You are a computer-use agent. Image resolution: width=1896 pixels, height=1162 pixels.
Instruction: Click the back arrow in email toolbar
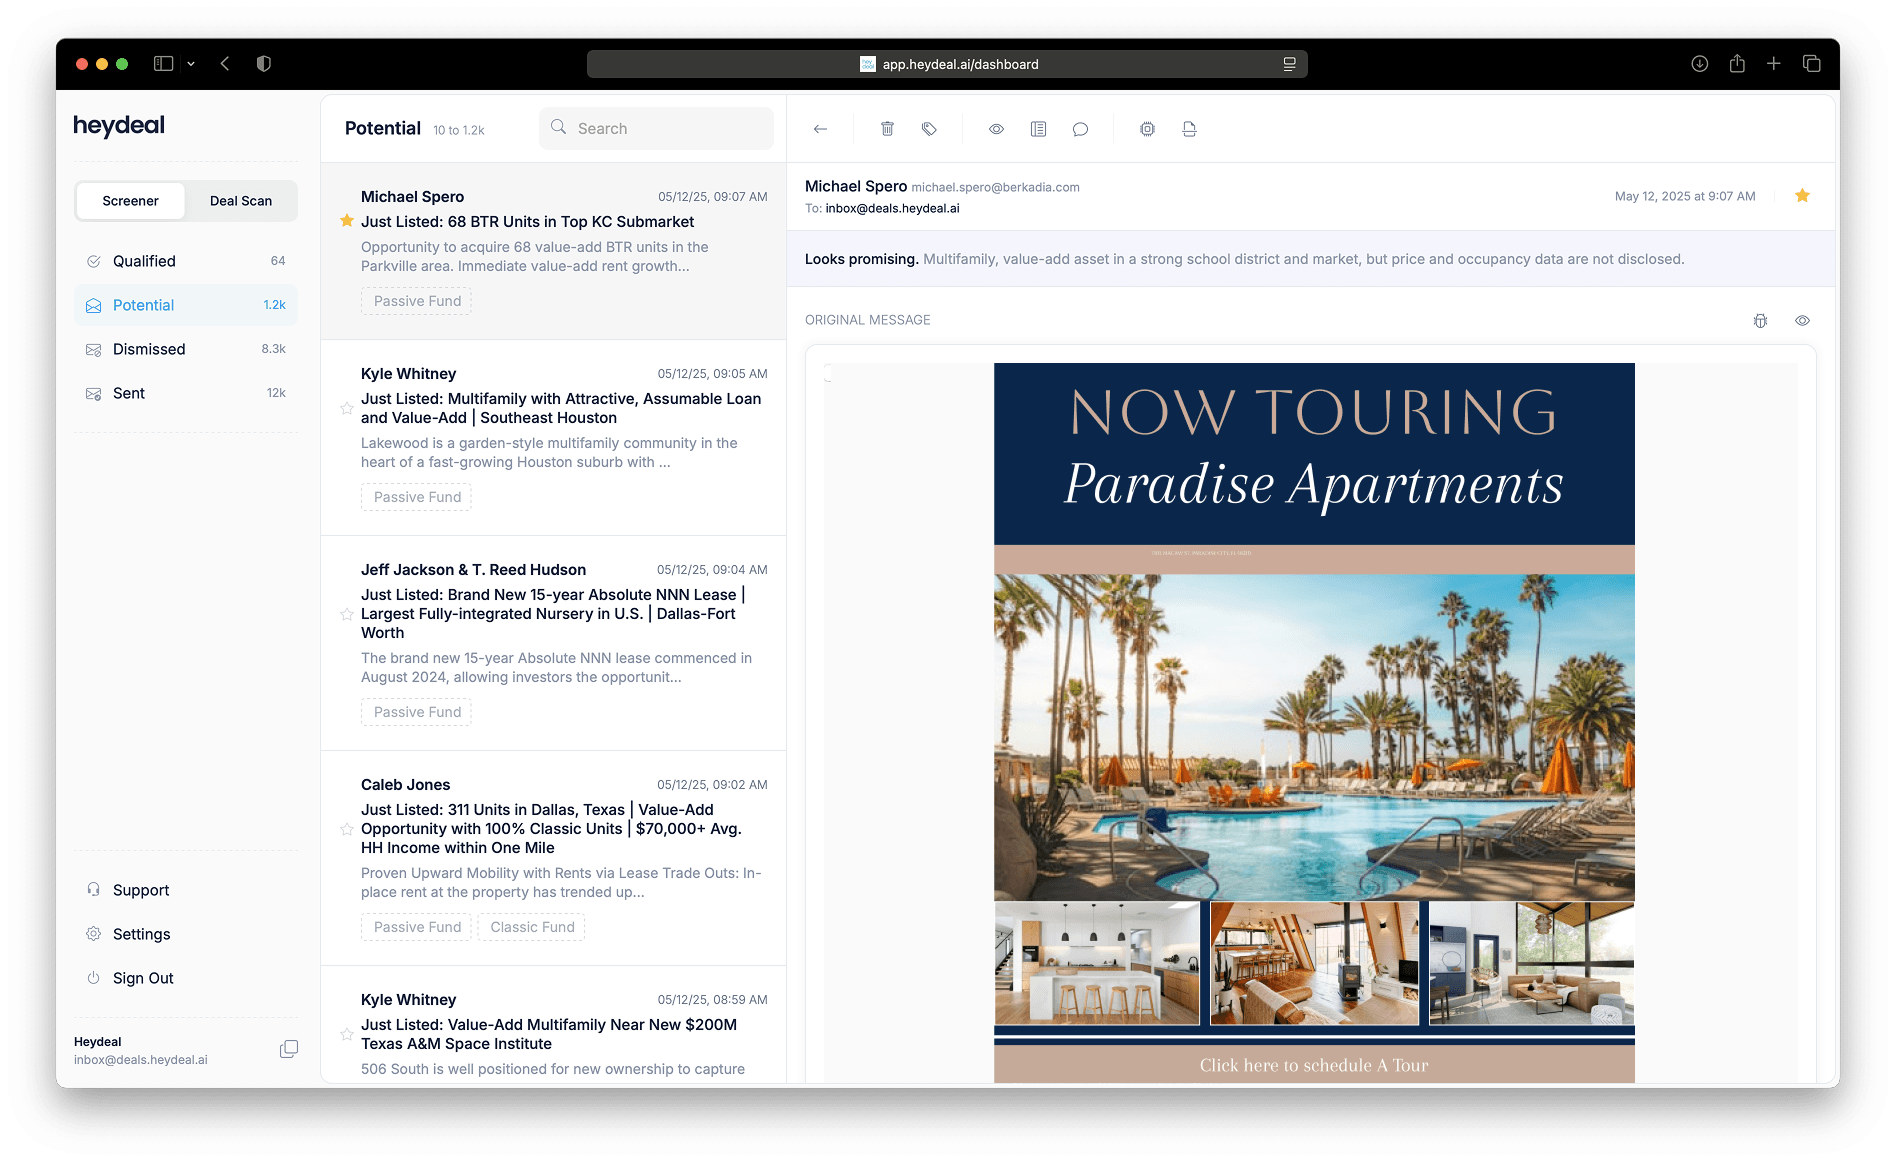click(x=820, y=129)
